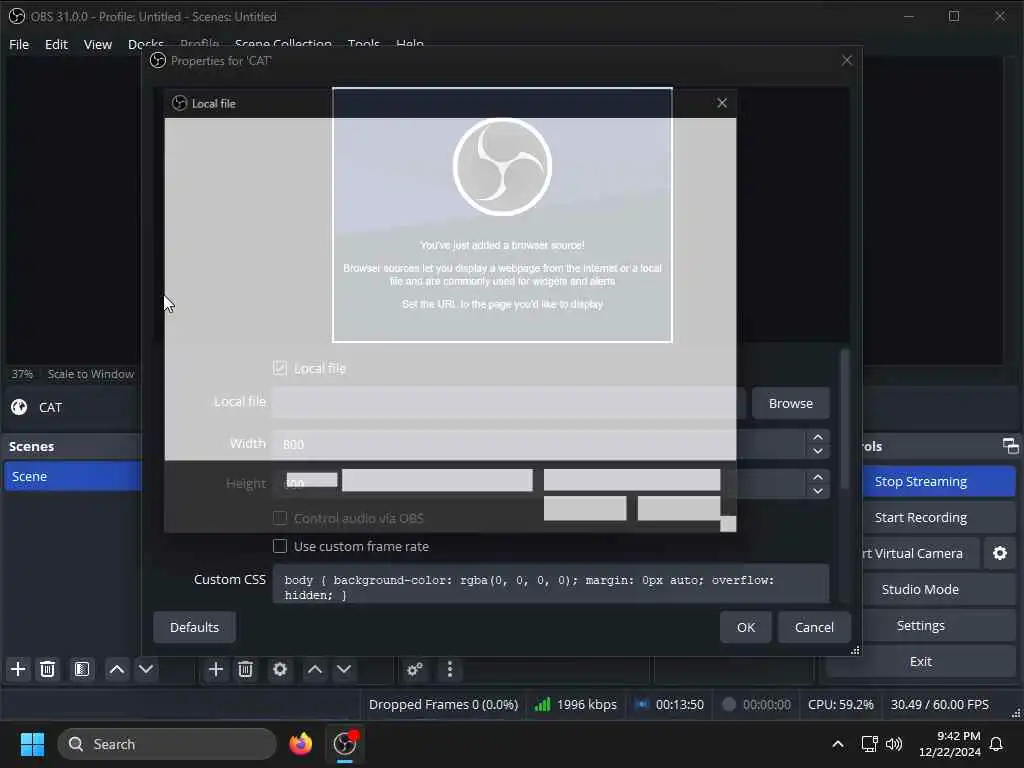Click the 37% zoom value
The width and height of the screenshot is (1024, 768).
(x=22, y=374)
